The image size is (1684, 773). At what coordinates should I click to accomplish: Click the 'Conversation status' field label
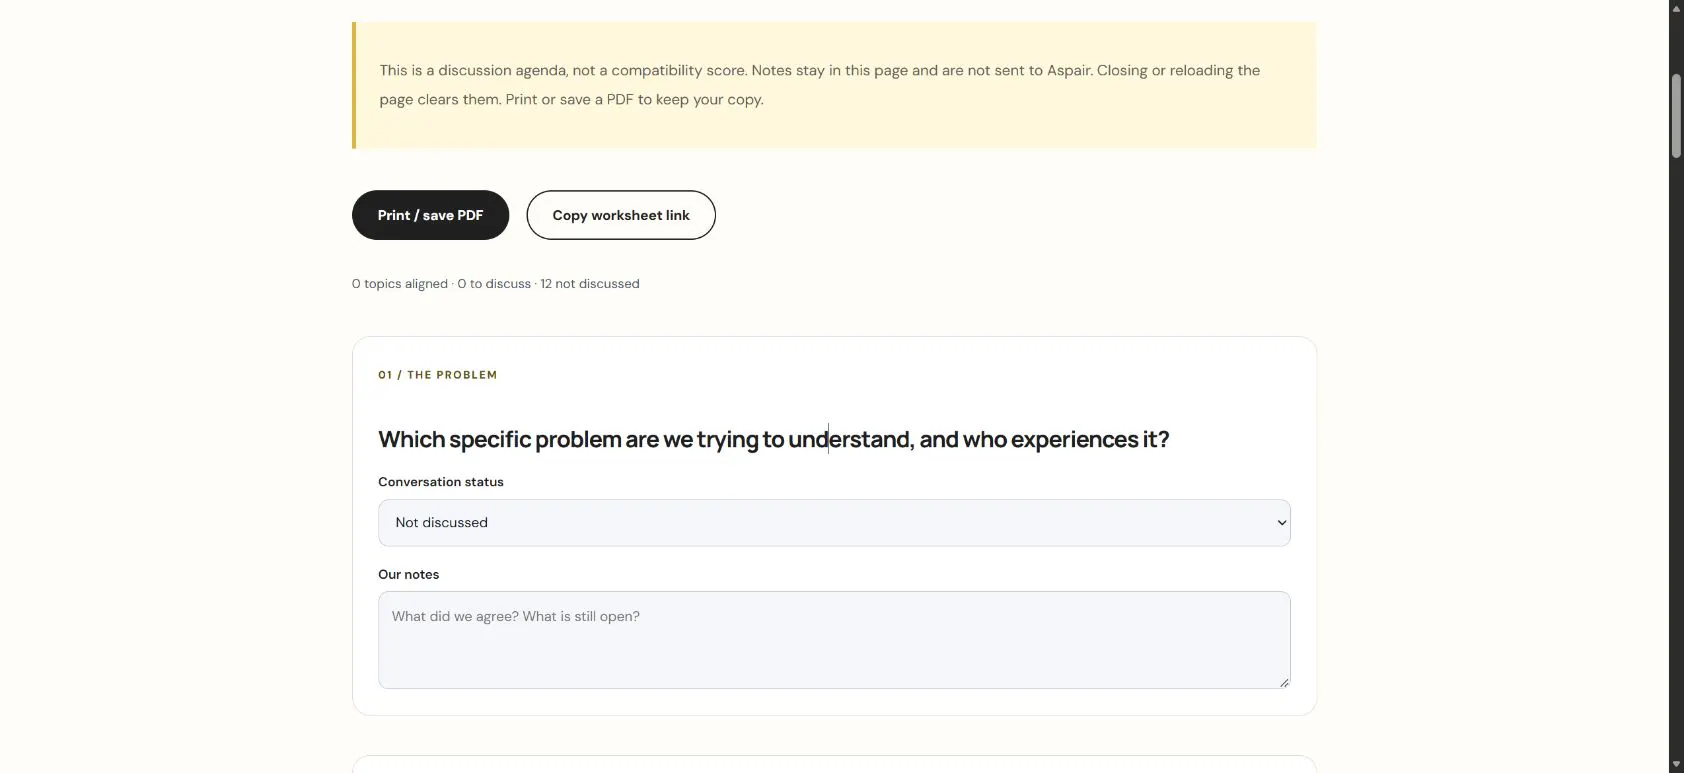coord(441,482)
